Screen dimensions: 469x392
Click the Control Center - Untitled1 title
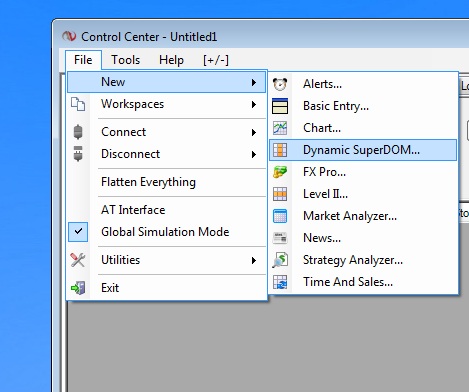(x=149, y=37)
